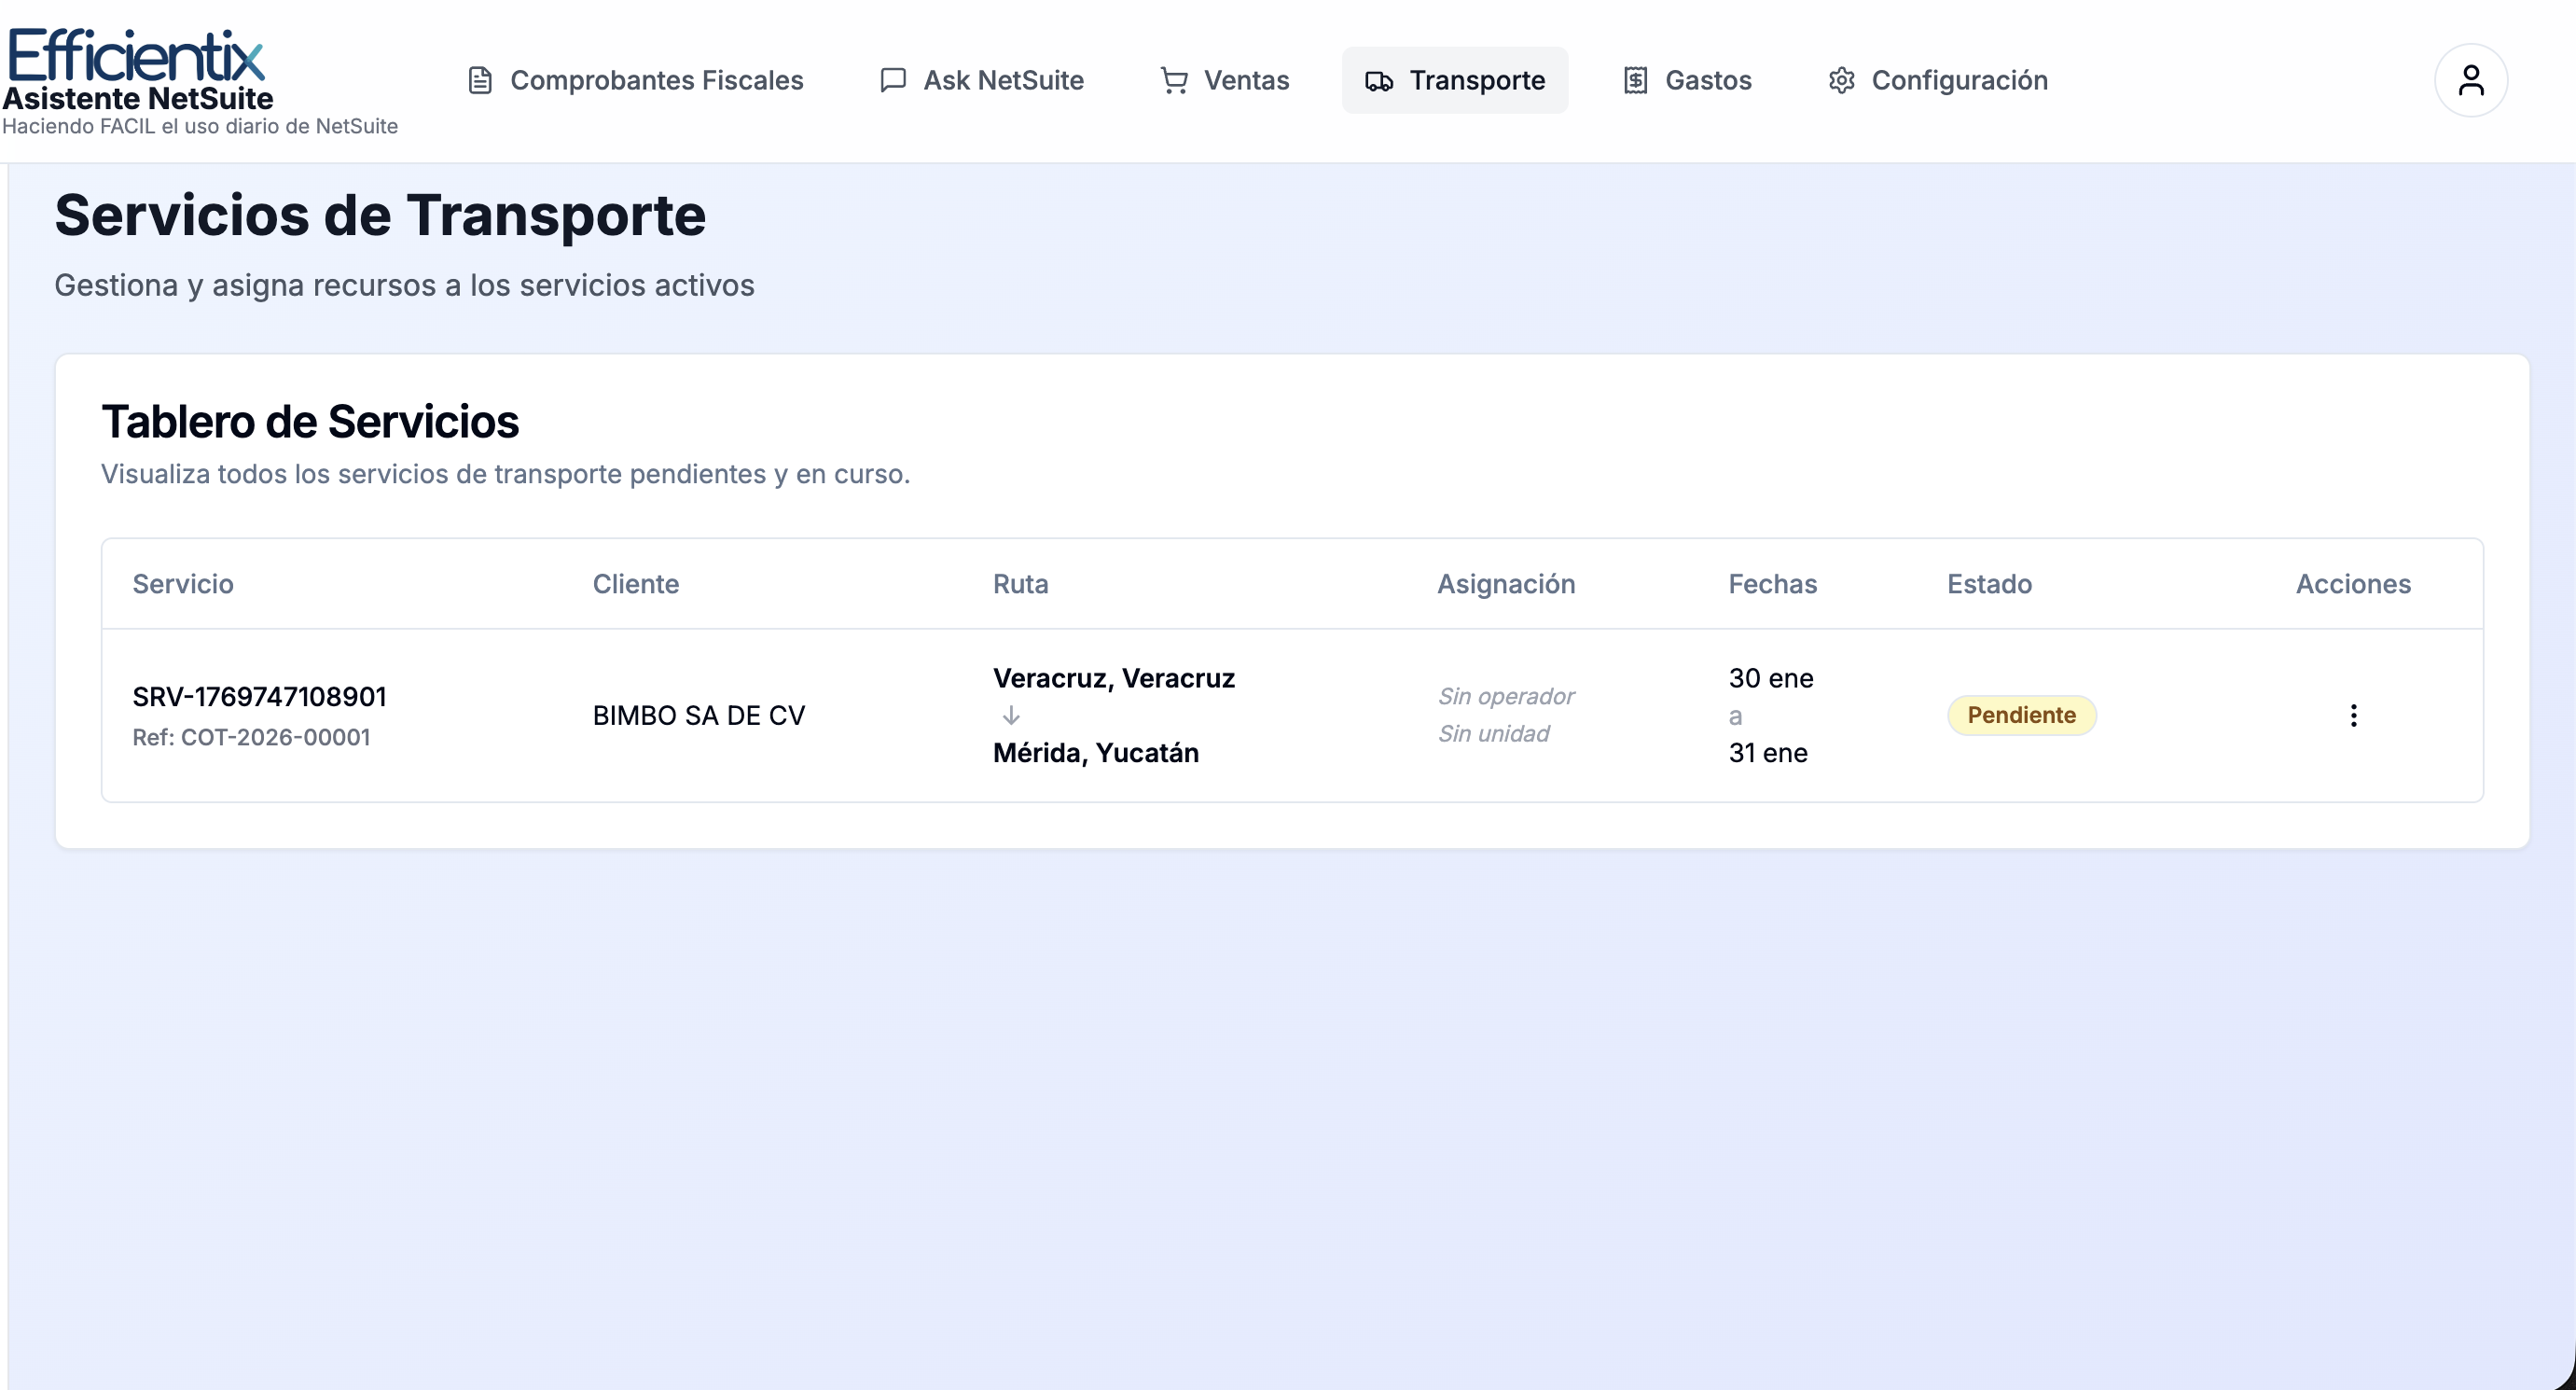Click the shopping cart icon beside Ventas
This screenshot has height=1390, width=2576.
coord(1174,80)
